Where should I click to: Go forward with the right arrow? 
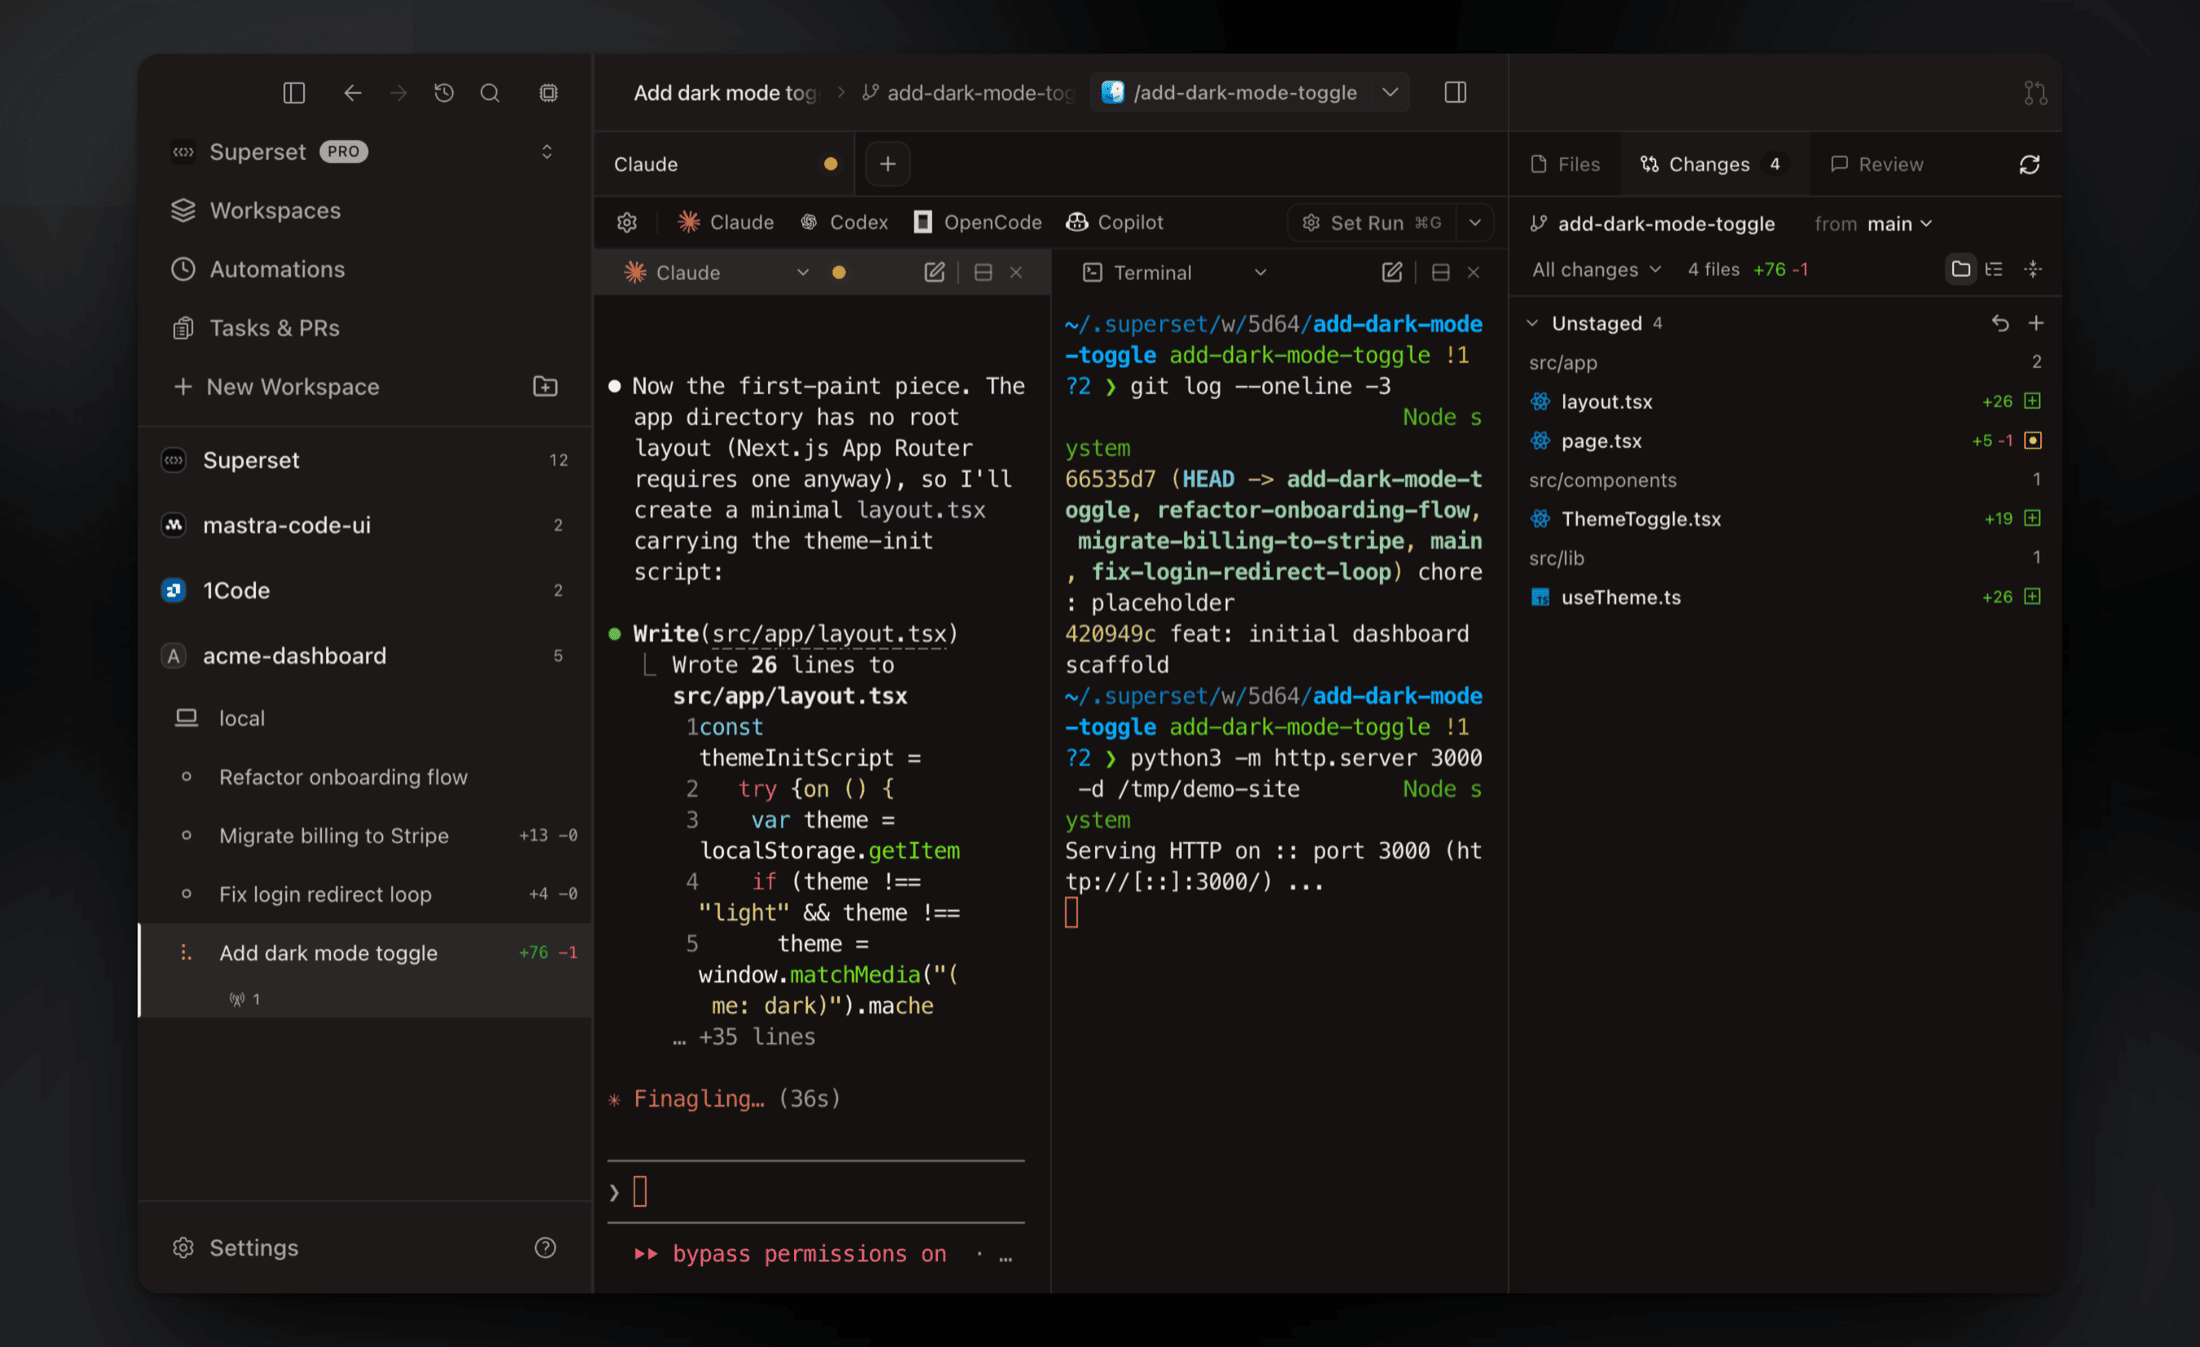pos(399,93)
